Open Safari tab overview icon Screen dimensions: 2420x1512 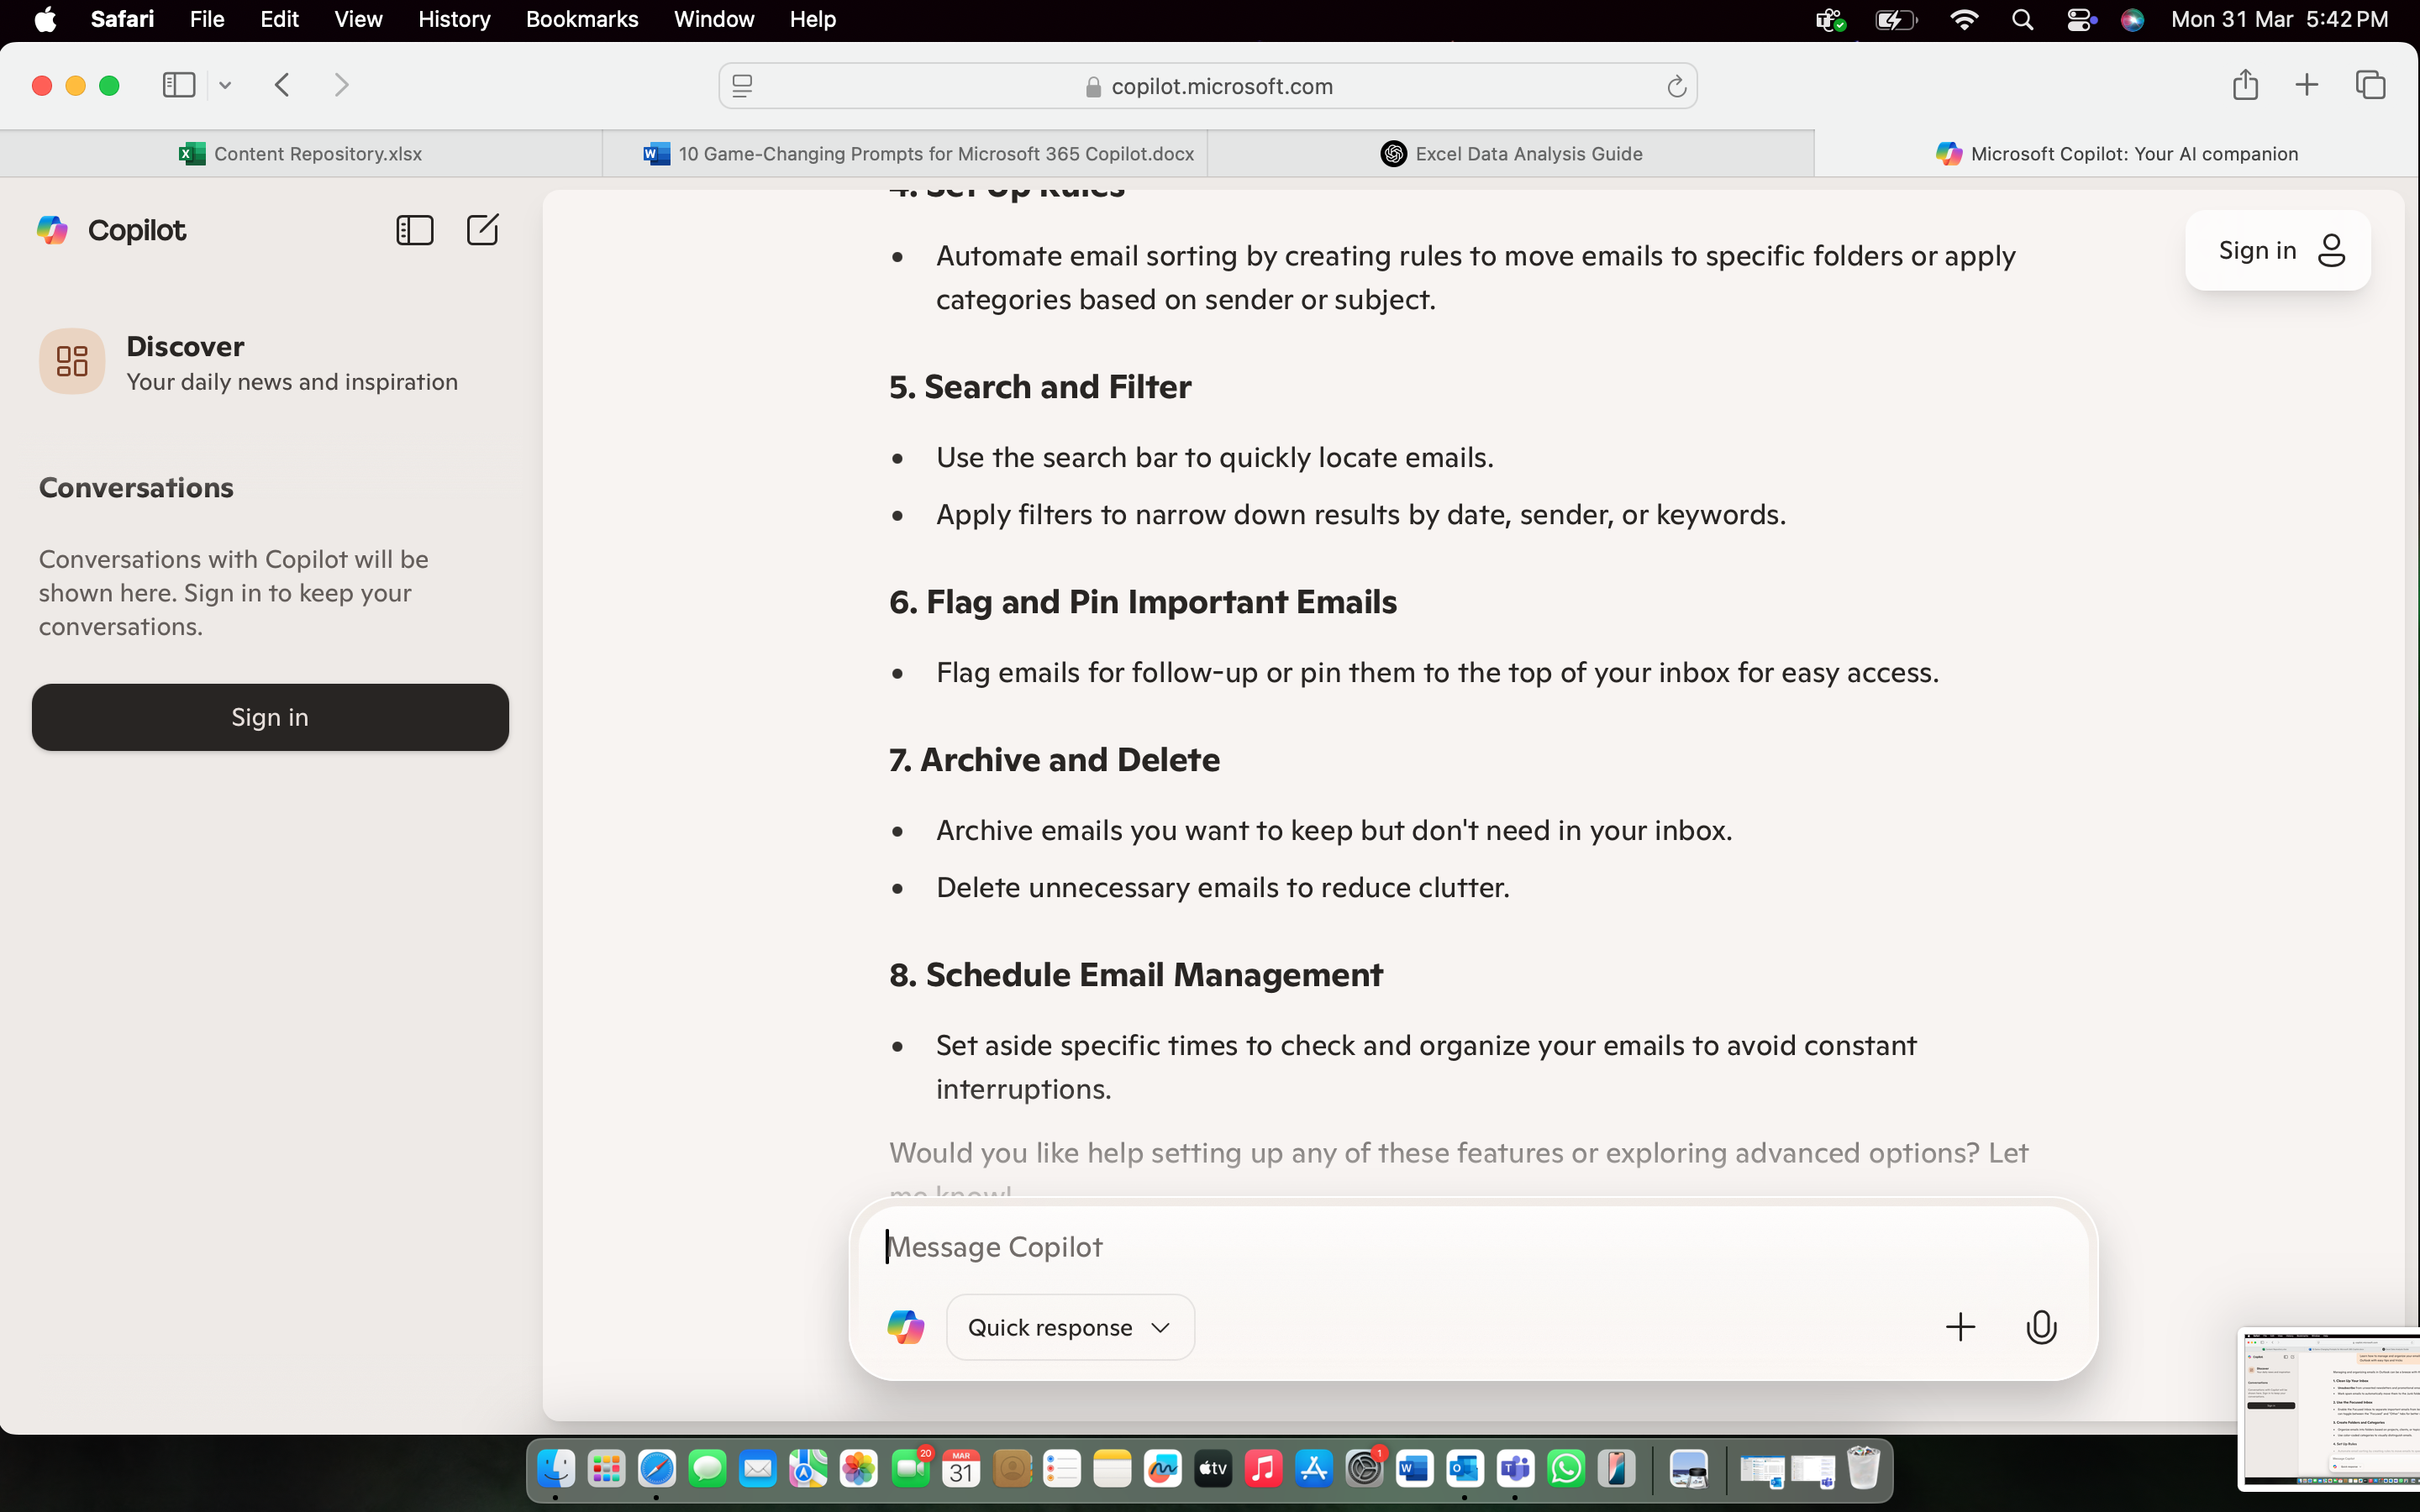point(2370,85)
